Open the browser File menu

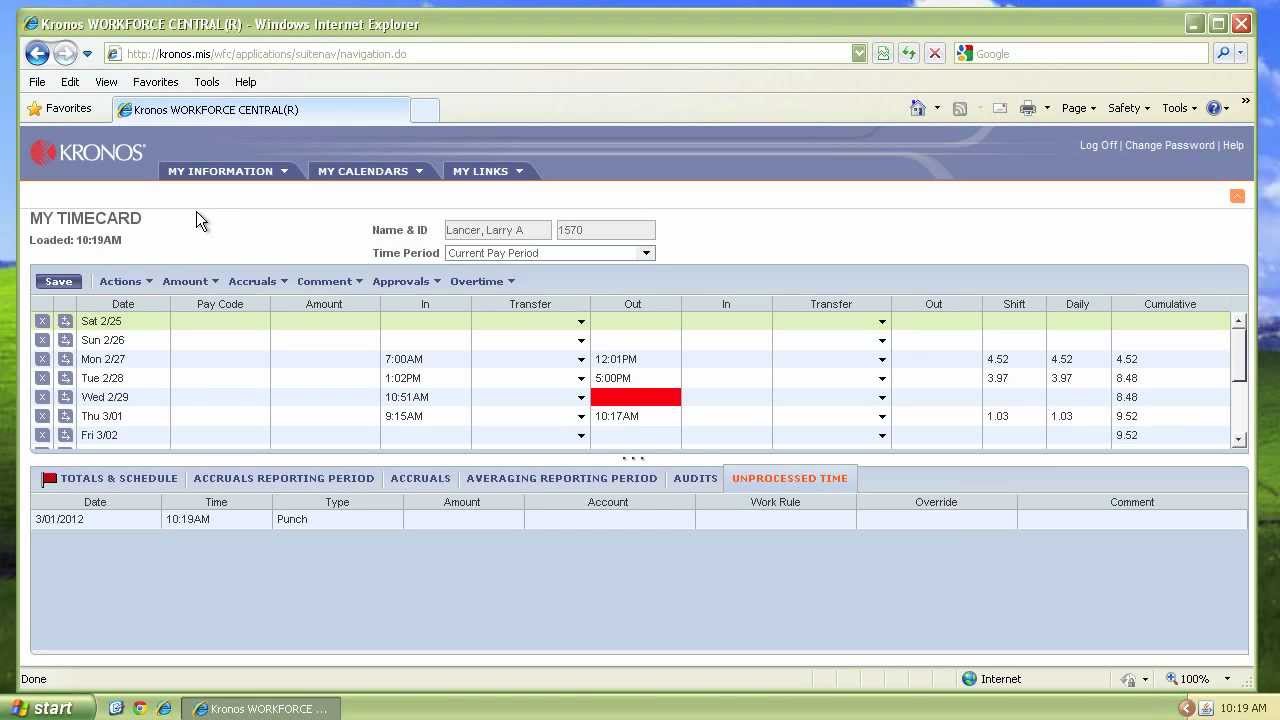[x=37, y=82]
